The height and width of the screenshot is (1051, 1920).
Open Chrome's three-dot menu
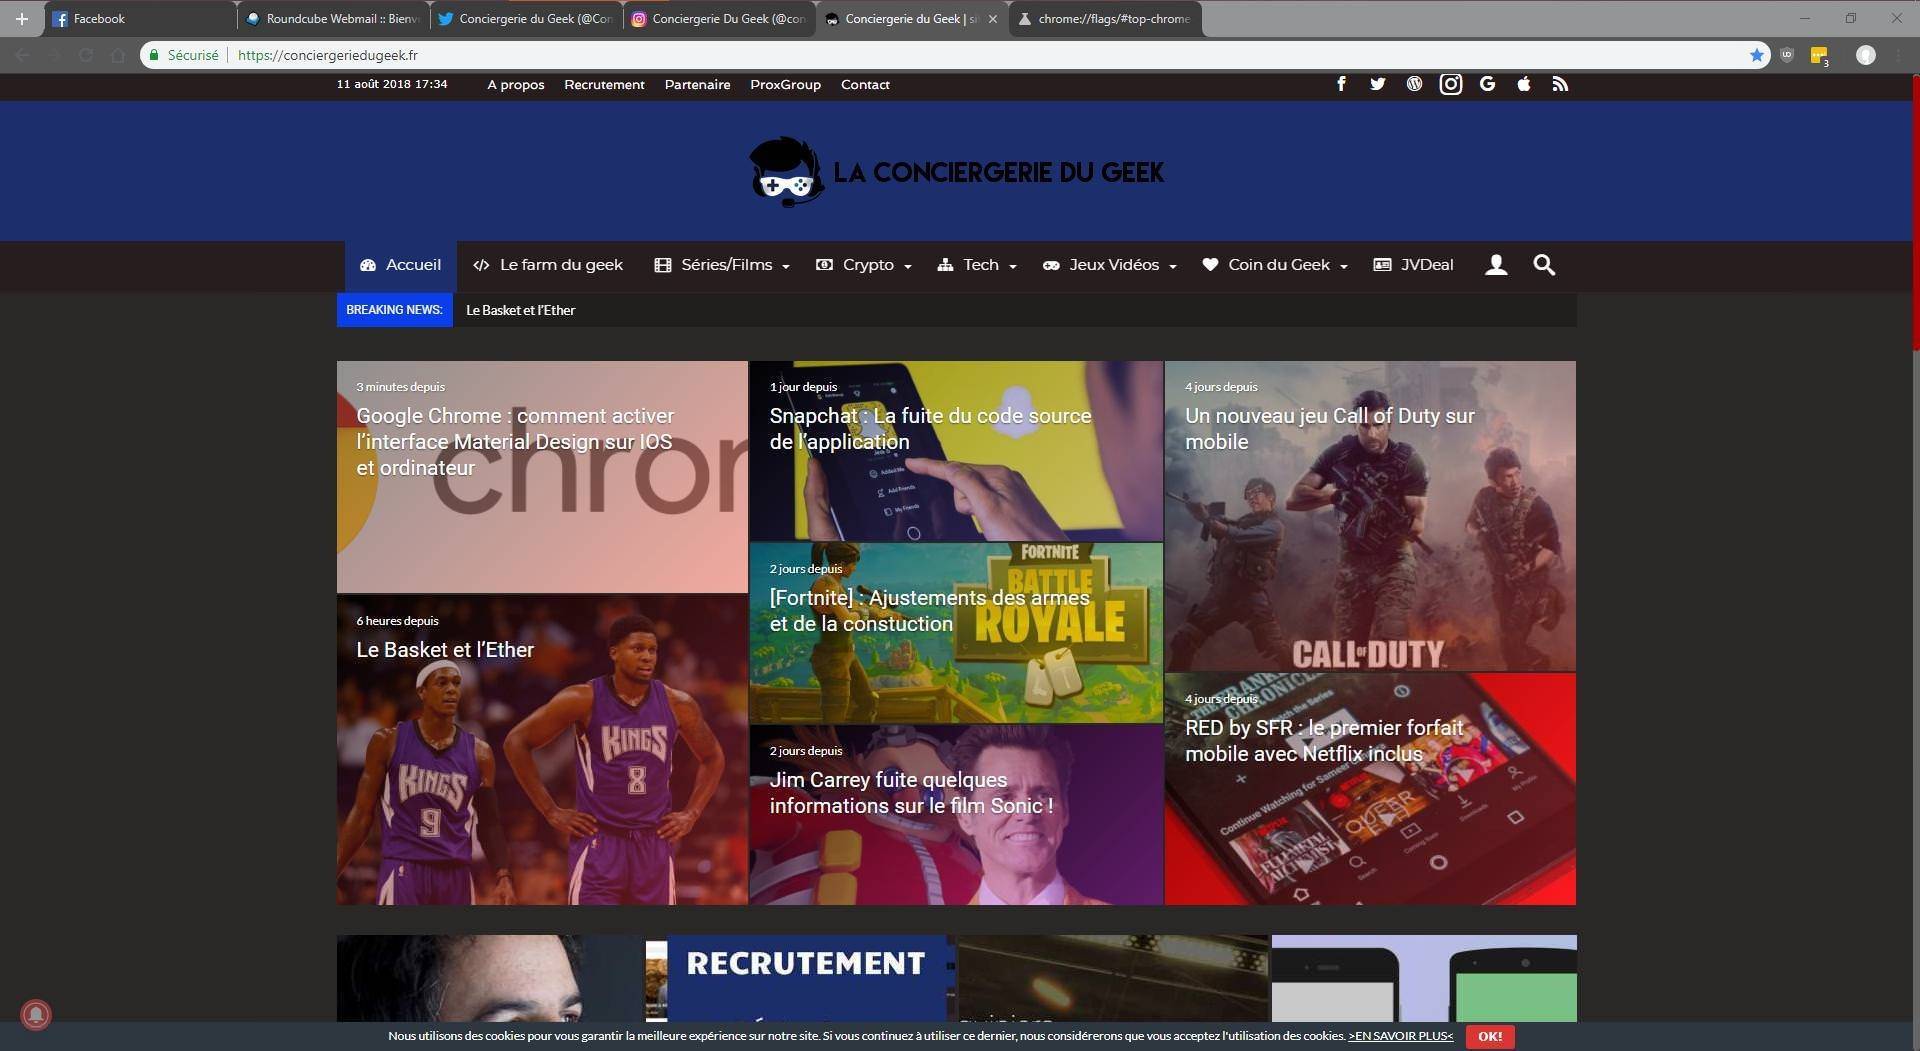coord(1898,55)
